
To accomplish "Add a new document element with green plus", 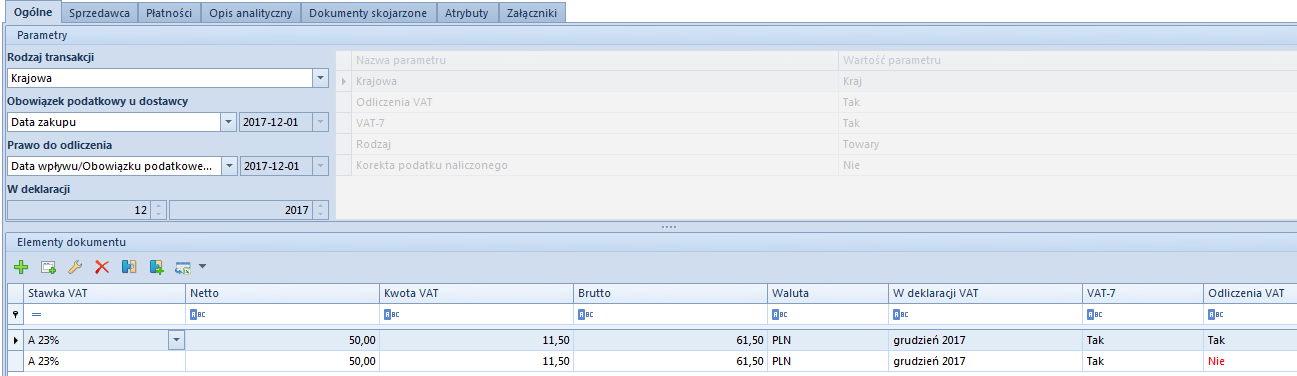I will 21,267.
